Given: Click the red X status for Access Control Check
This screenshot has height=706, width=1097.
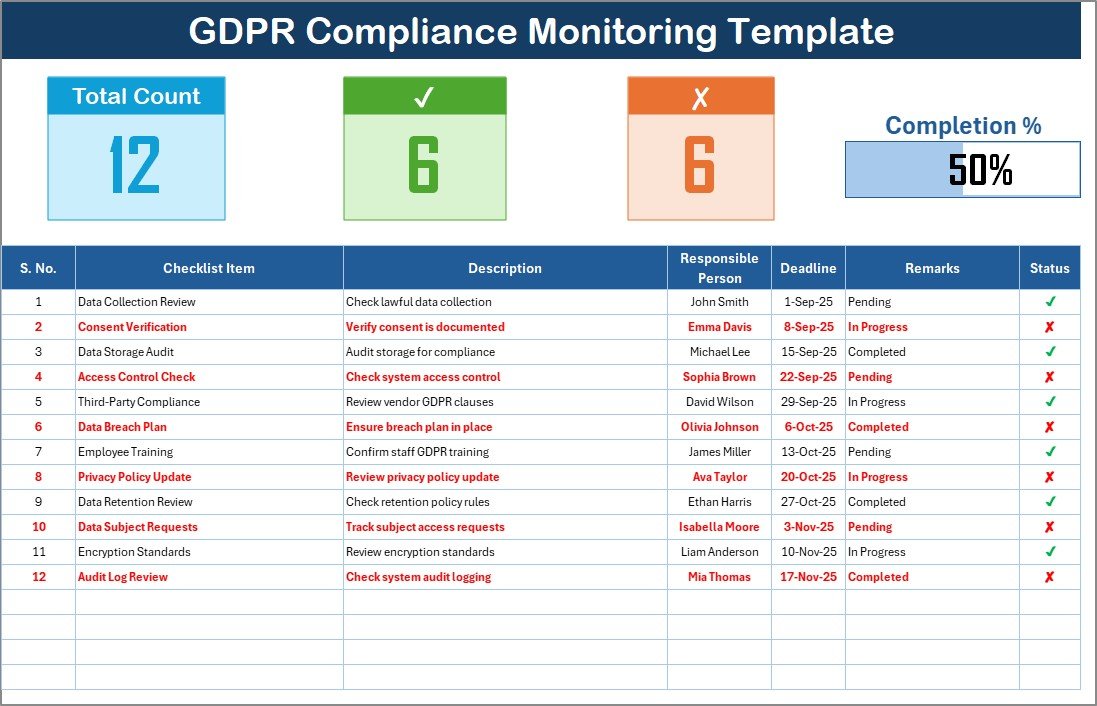Looking at the screenshot, I should 1049,377.
